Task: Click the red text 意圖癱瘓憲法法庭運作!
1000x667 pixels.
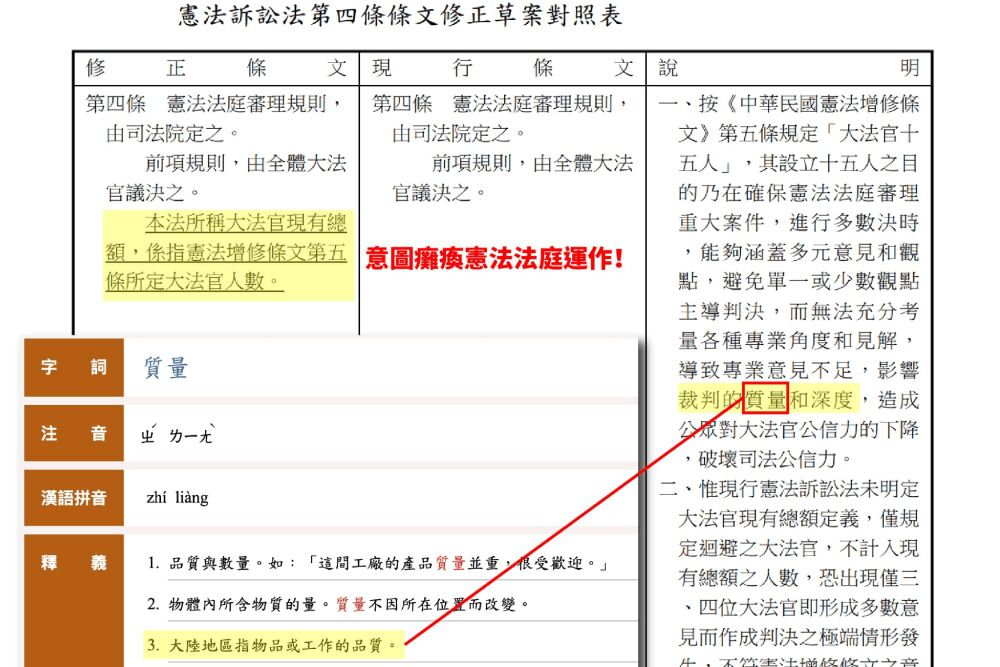Action: point(496,259)
